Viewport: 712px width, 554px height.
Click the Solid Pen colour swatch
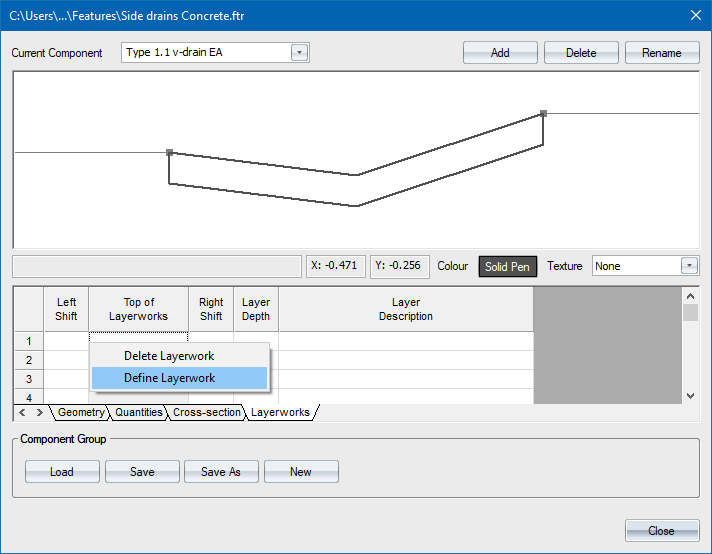pyautogui.click(x=509, y=266)
